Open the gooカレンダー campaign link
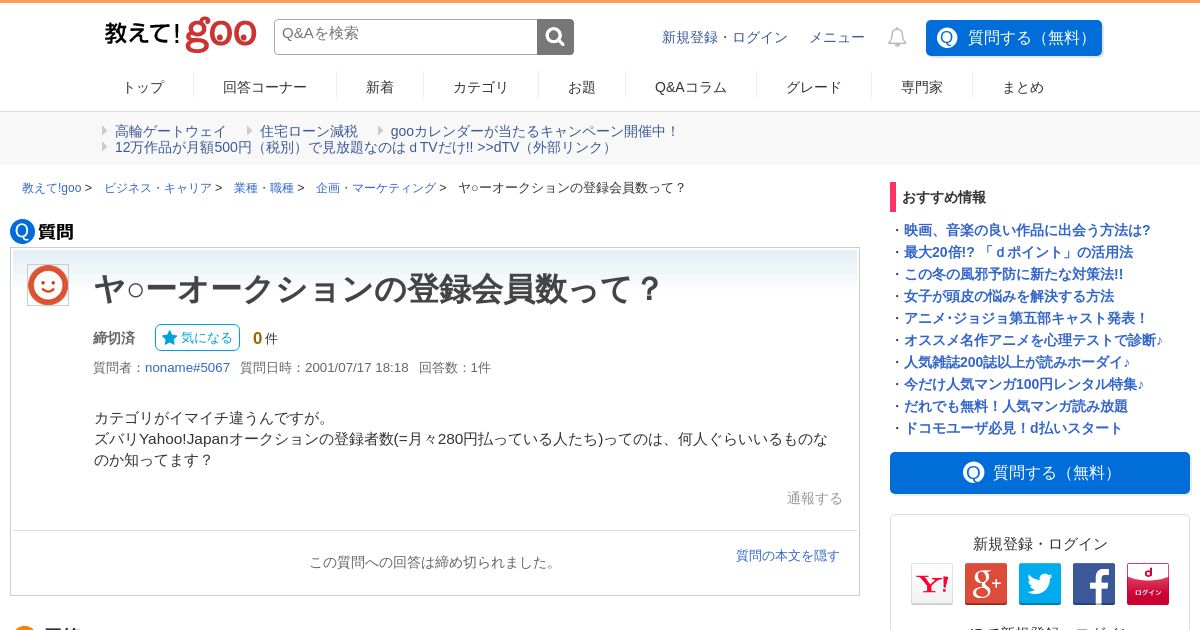1200x630 pixels. click(x=534, y=131)
